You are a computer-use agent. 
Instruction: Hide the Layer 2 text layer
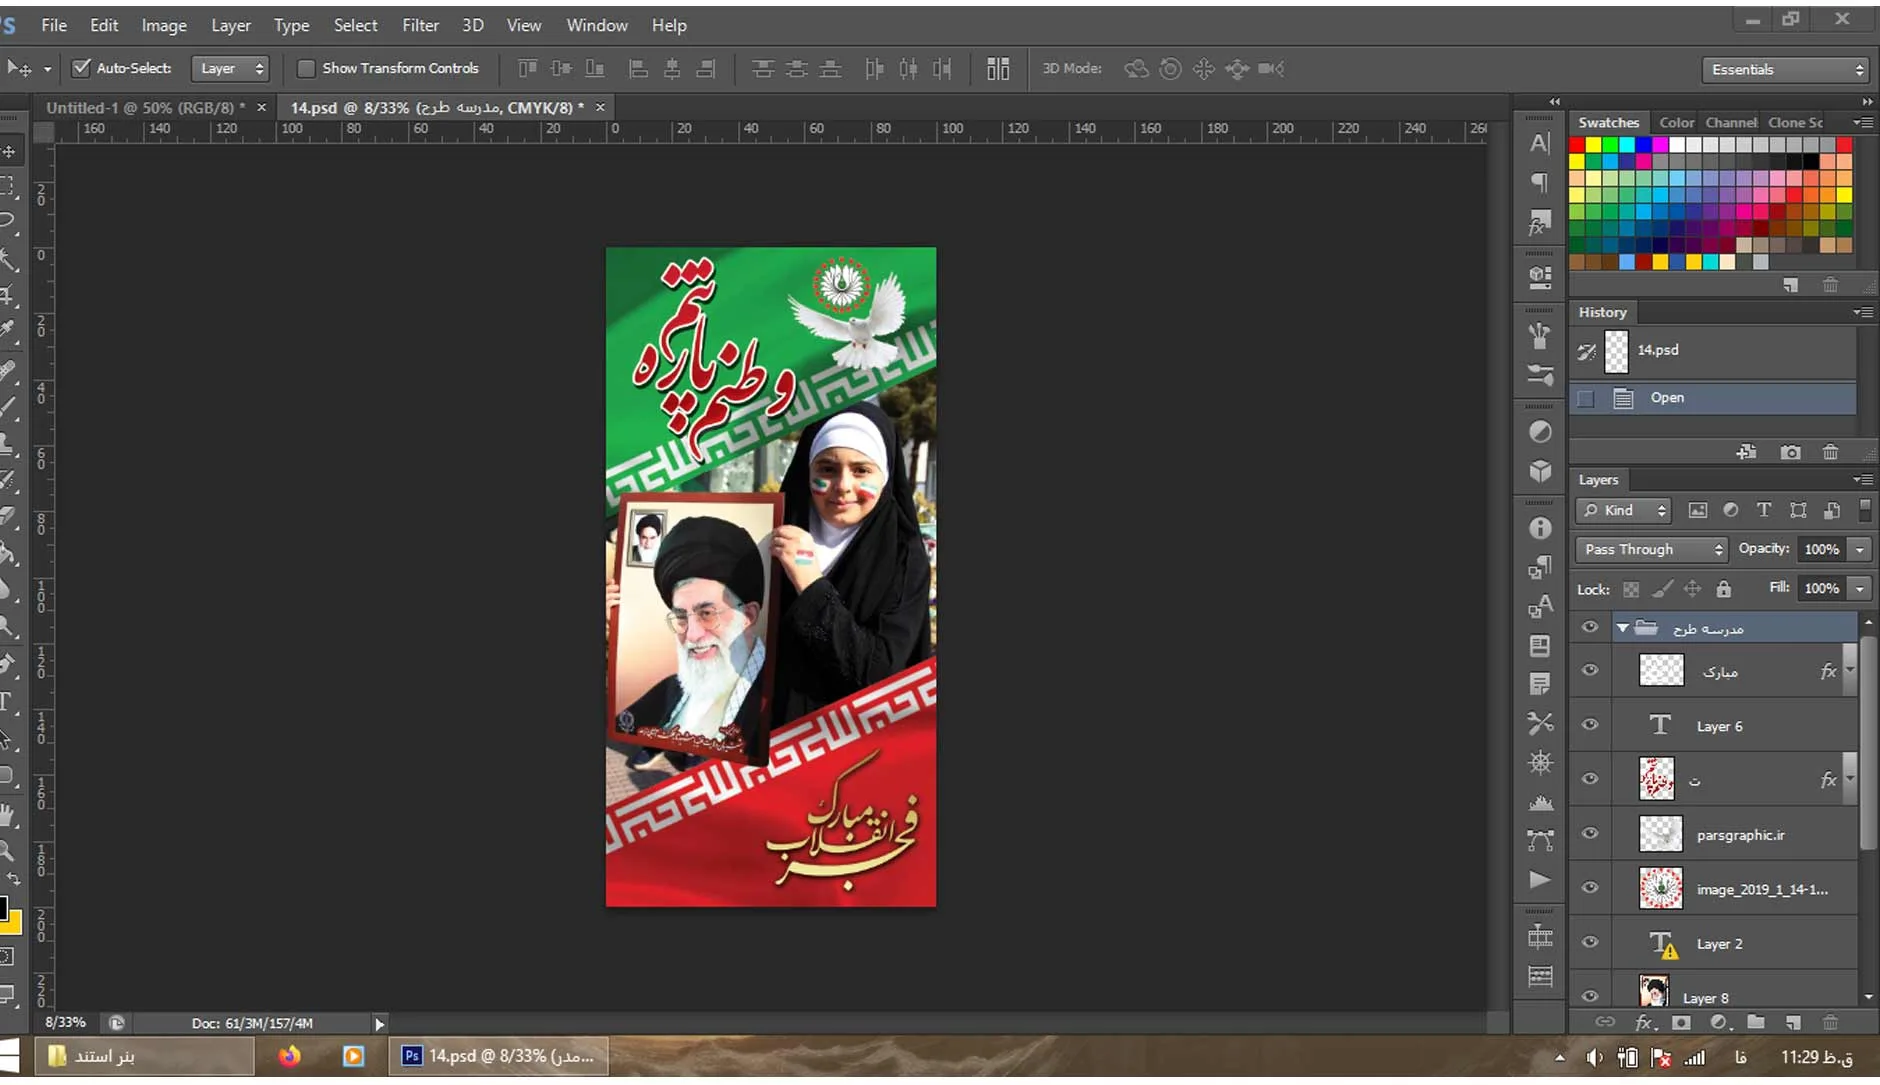(x=1590, y=942)
